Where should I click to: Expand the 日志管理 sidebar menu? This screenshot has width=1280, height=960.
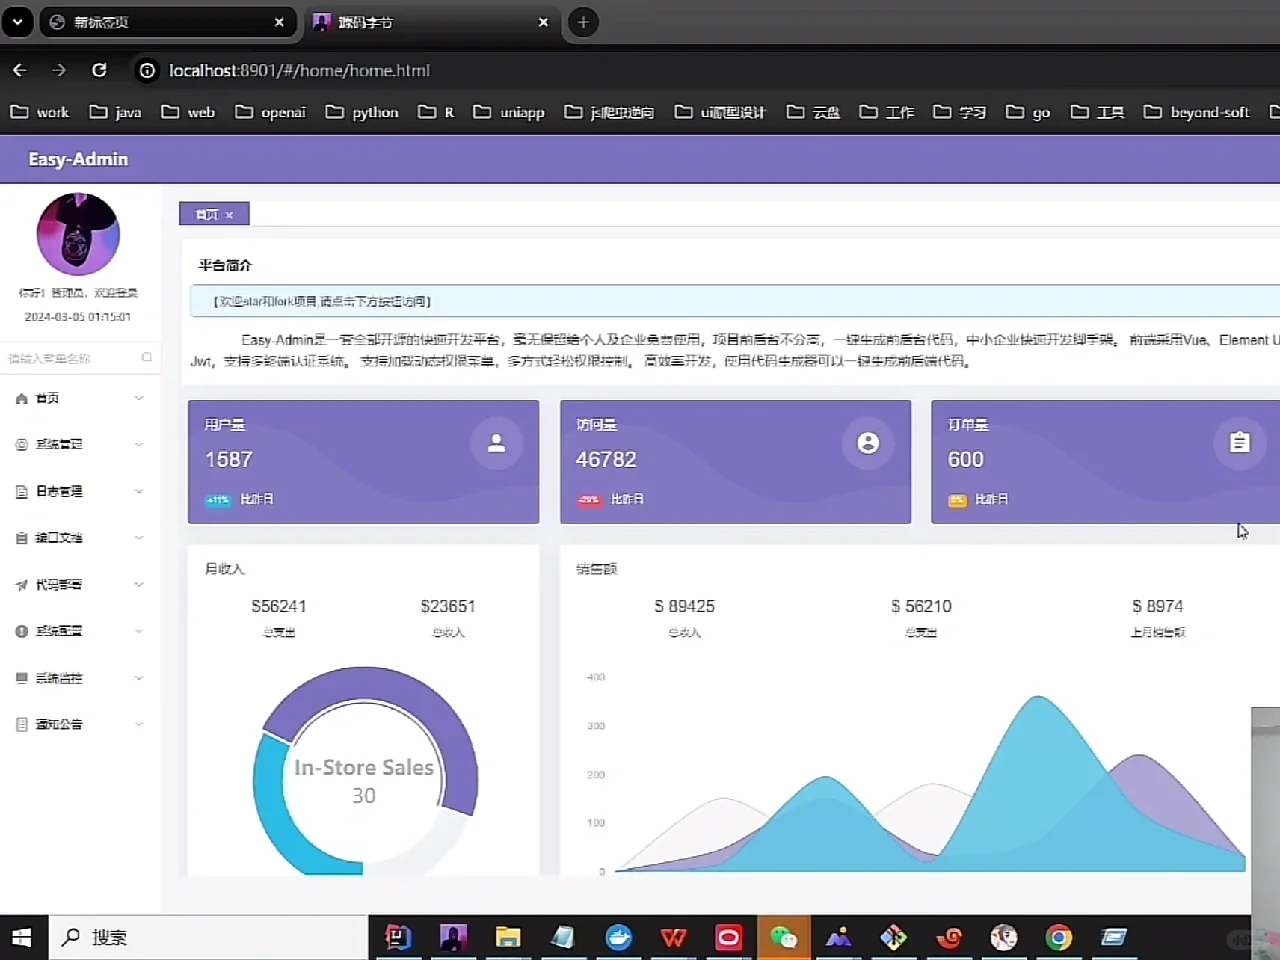point(80,491)
